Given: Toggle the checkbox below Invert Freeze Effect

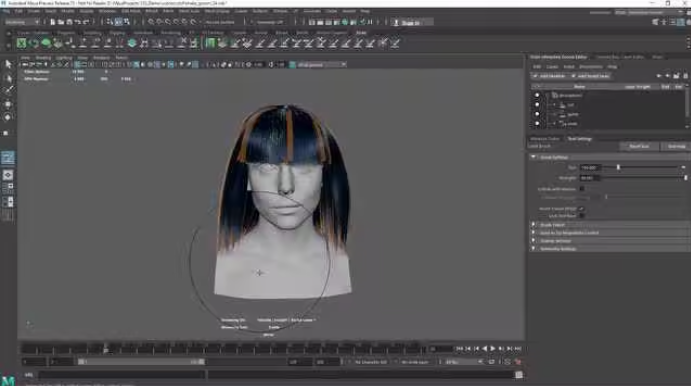Looking at the screenshot, I should click(582, 216).
